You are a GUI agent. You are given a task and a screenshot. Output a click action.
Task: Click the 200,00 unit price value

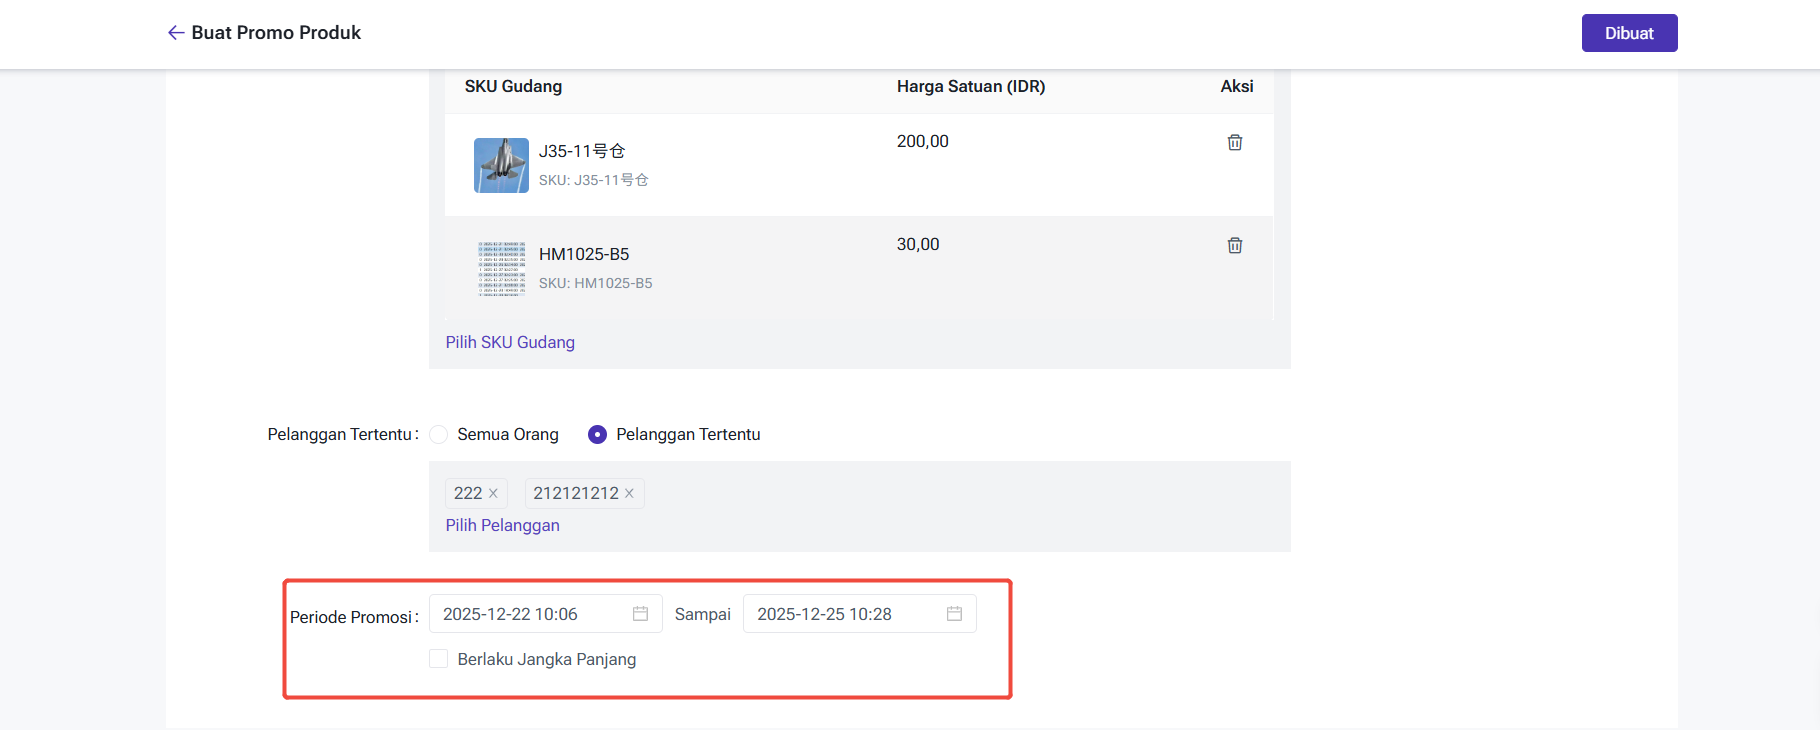pyautogui.click(x=922, y=142)
